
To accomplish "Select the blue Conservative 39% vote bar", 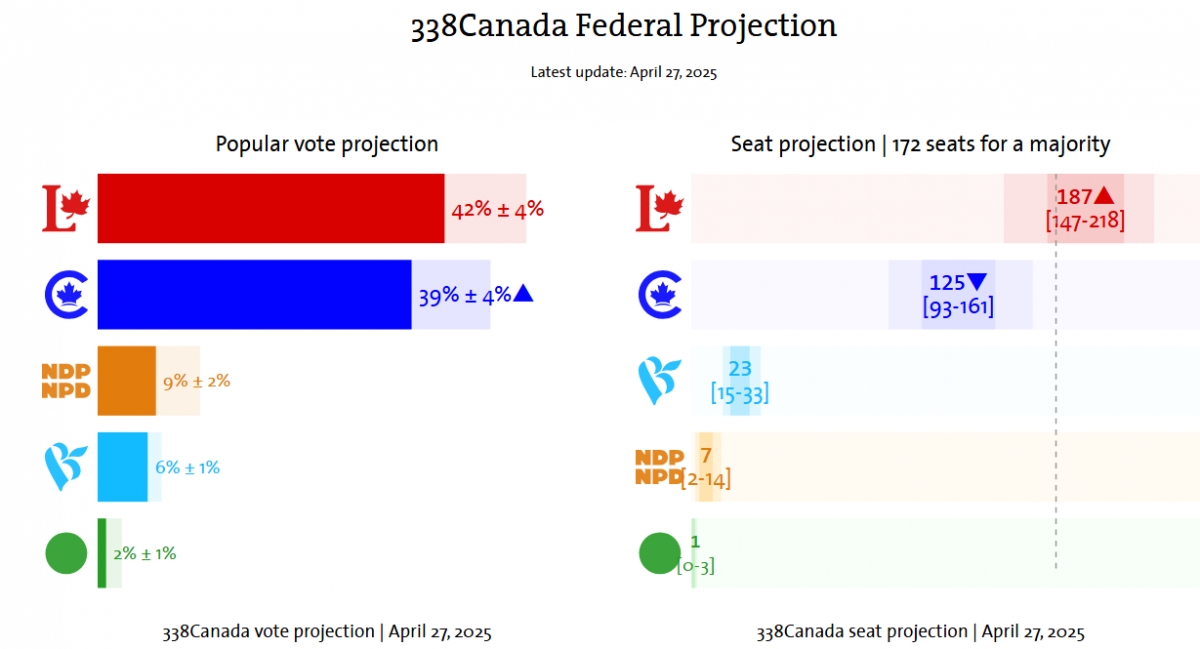I will pyautogui.click(x=254, y=294).
